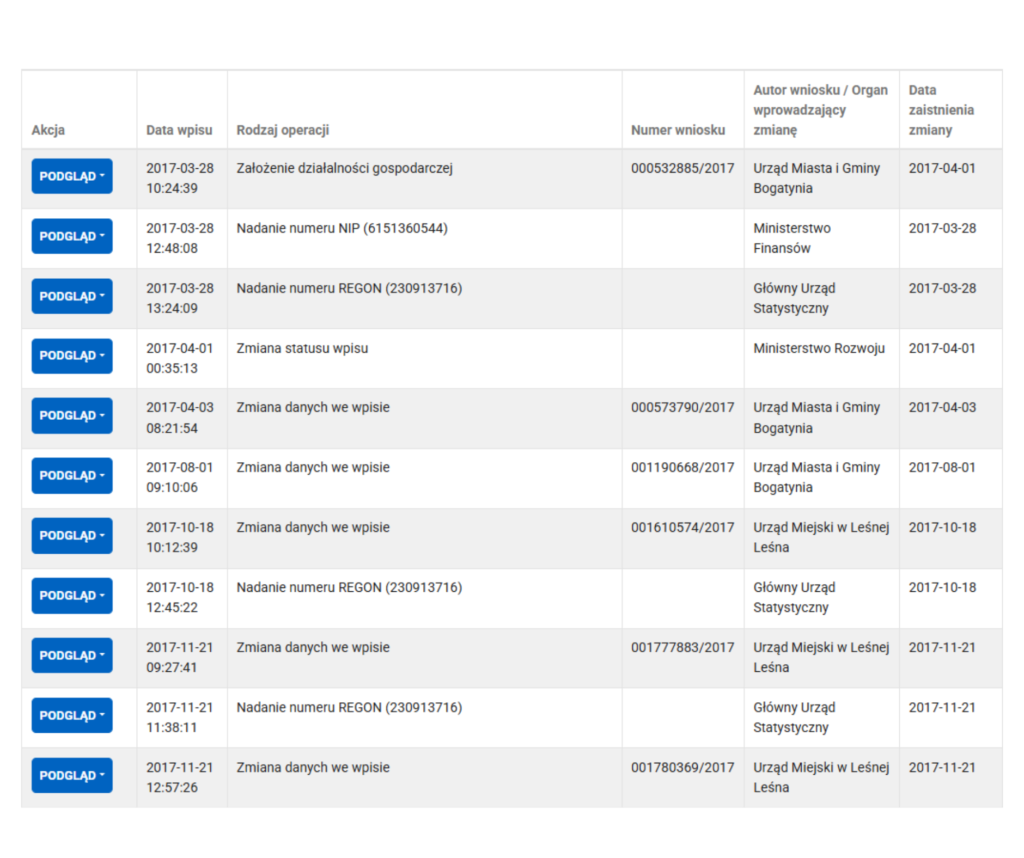Open PODGLĄD dropdown for entry 2017-04-01 00:35:13
1024x858 pixels.
(x=72, y=356)
